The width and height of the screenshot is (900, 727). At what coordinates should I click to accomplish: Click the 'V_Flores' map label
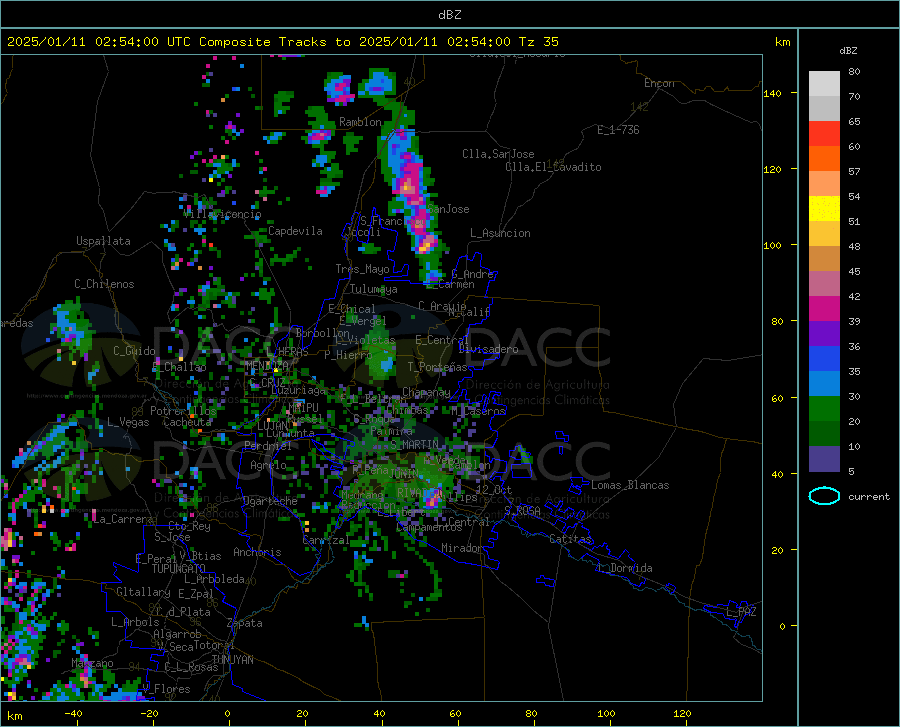point(167,689)
